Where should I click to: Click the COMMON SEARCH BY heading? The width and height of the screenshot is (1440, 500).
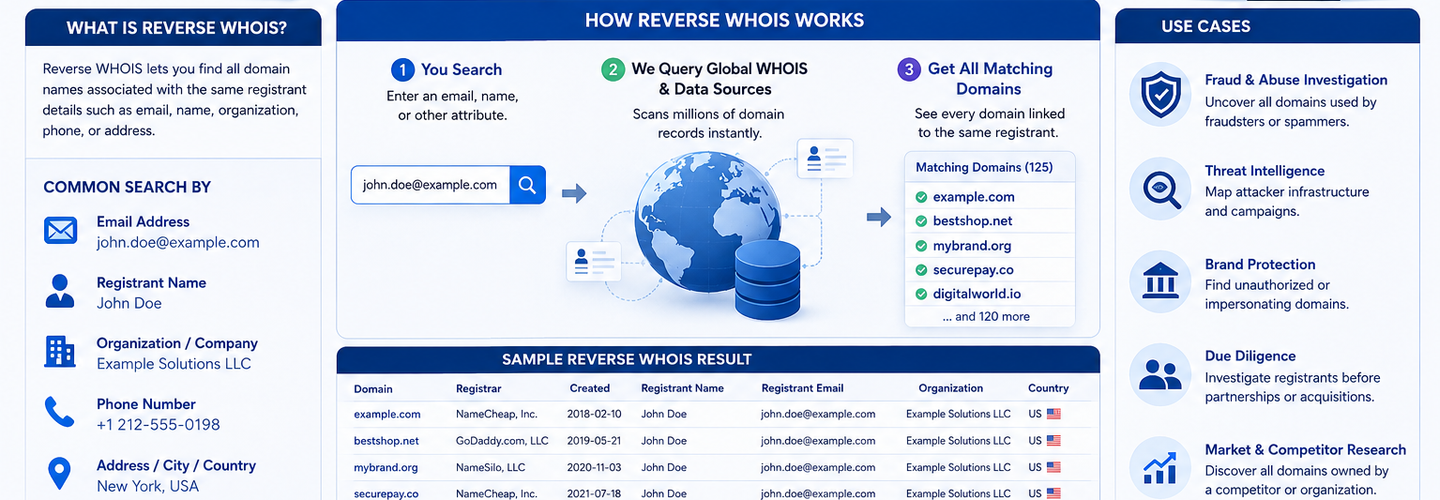click(127, 187)
